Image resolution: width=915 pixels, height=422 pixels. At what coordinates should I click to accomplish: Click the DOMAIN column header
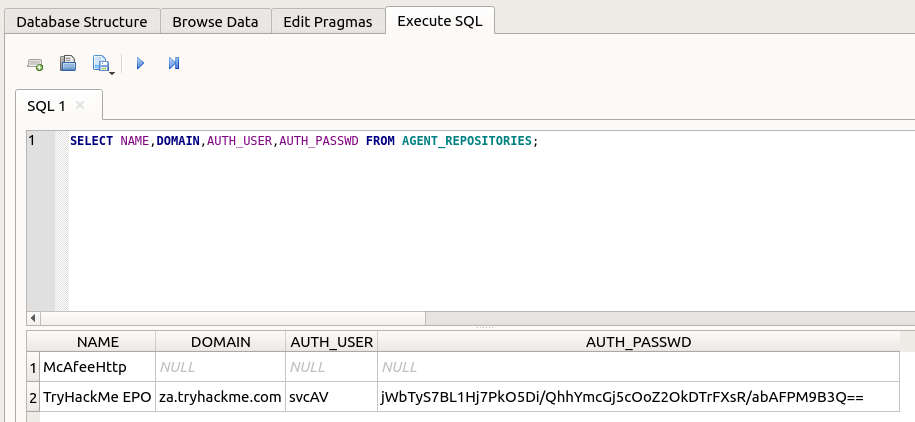click(220, 342)
